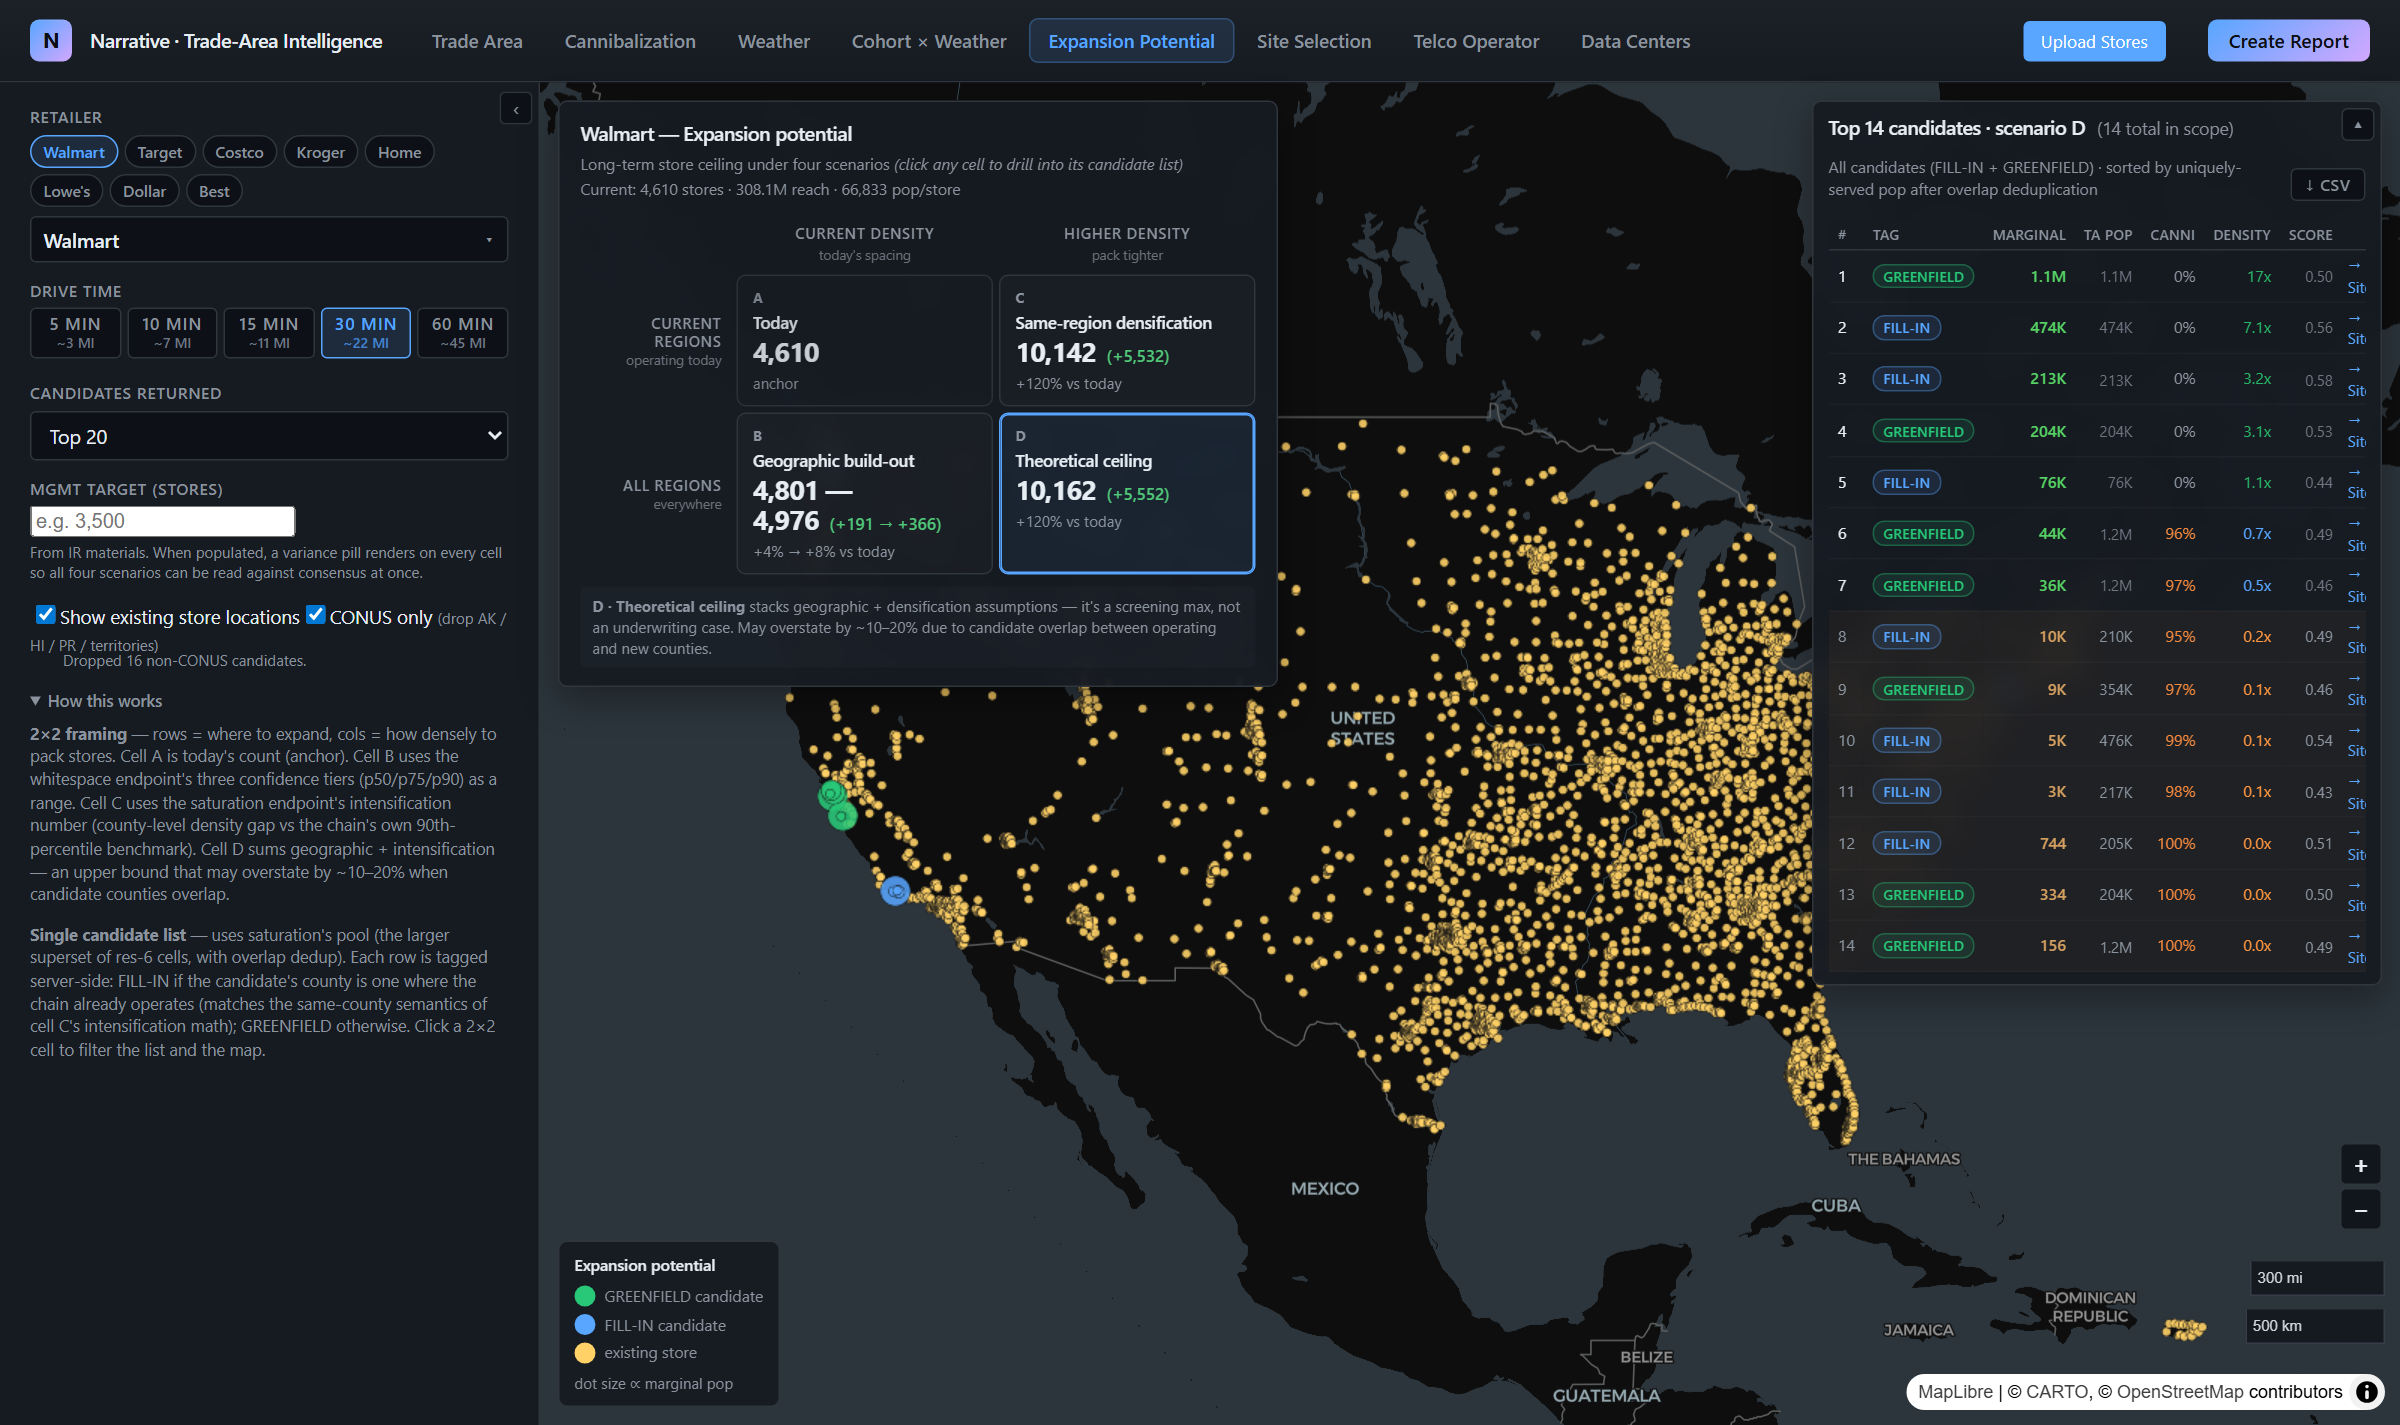Open the Walmart retailer dropdown
The image size is (2400, 1425).
tap(269, 241)
